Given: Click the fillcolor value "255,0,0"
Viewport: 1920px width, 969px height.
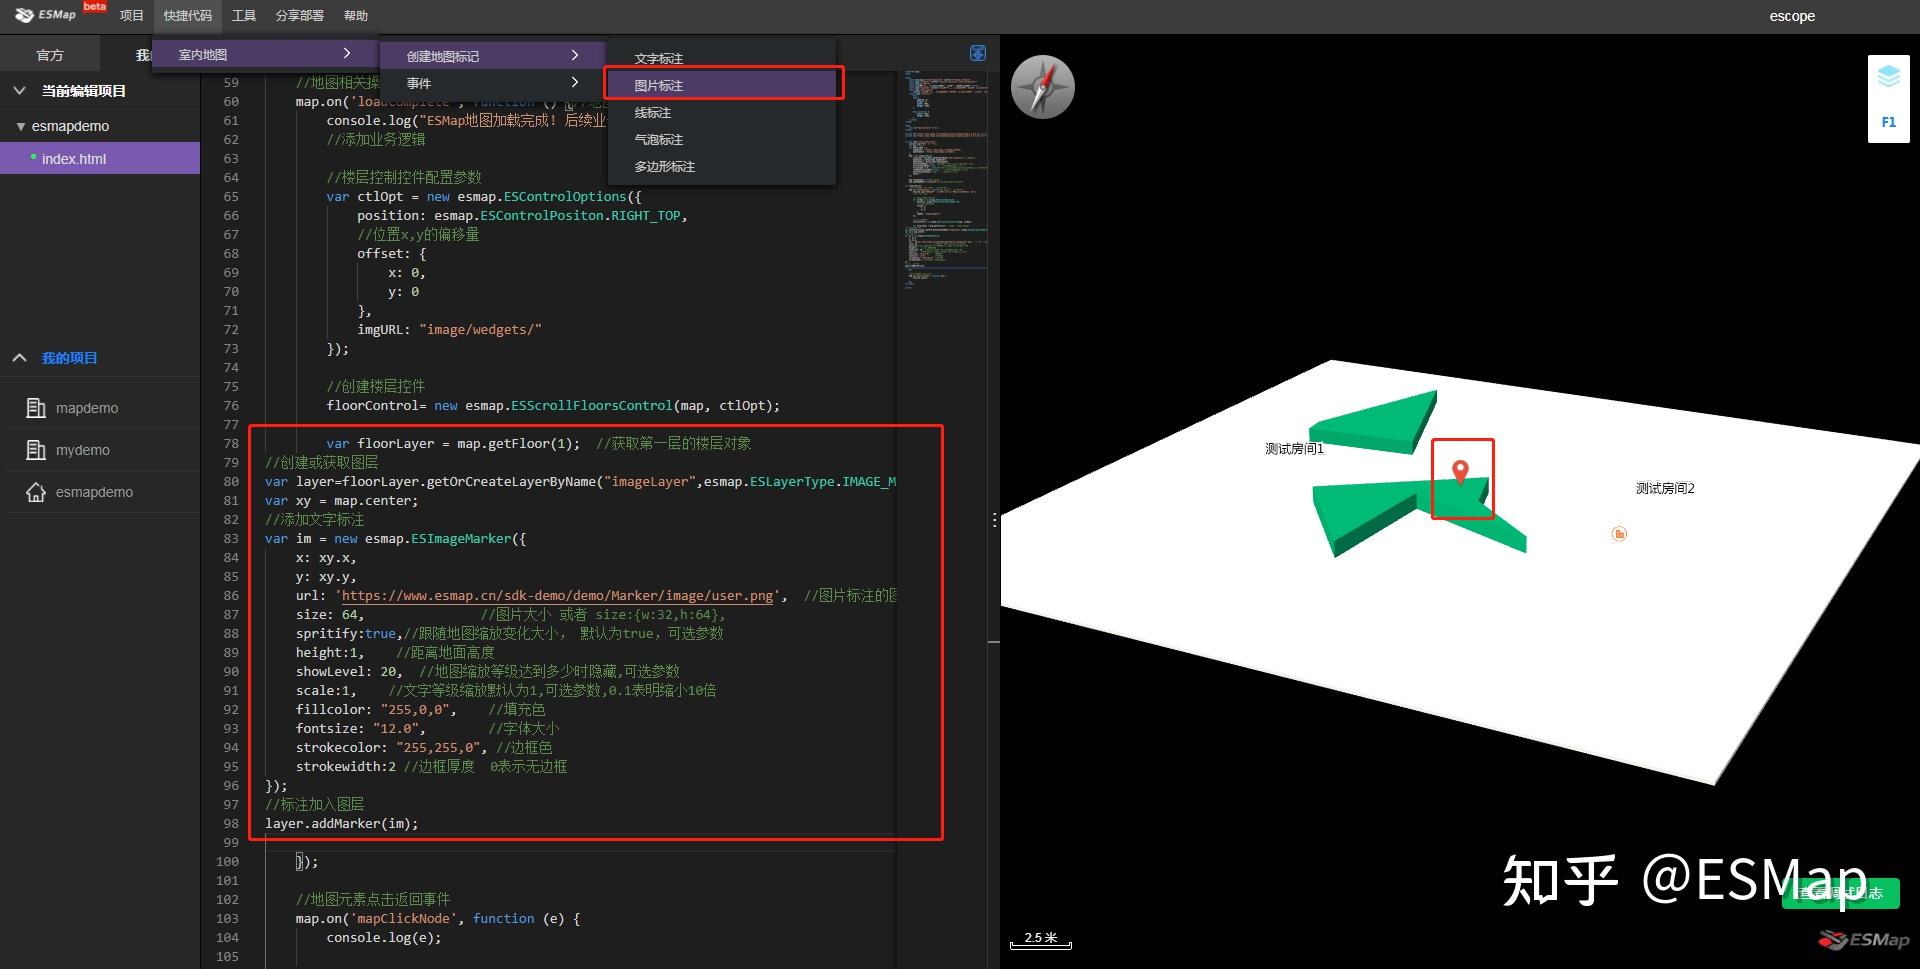Looking at the screenshot, I should coord(415,709).
